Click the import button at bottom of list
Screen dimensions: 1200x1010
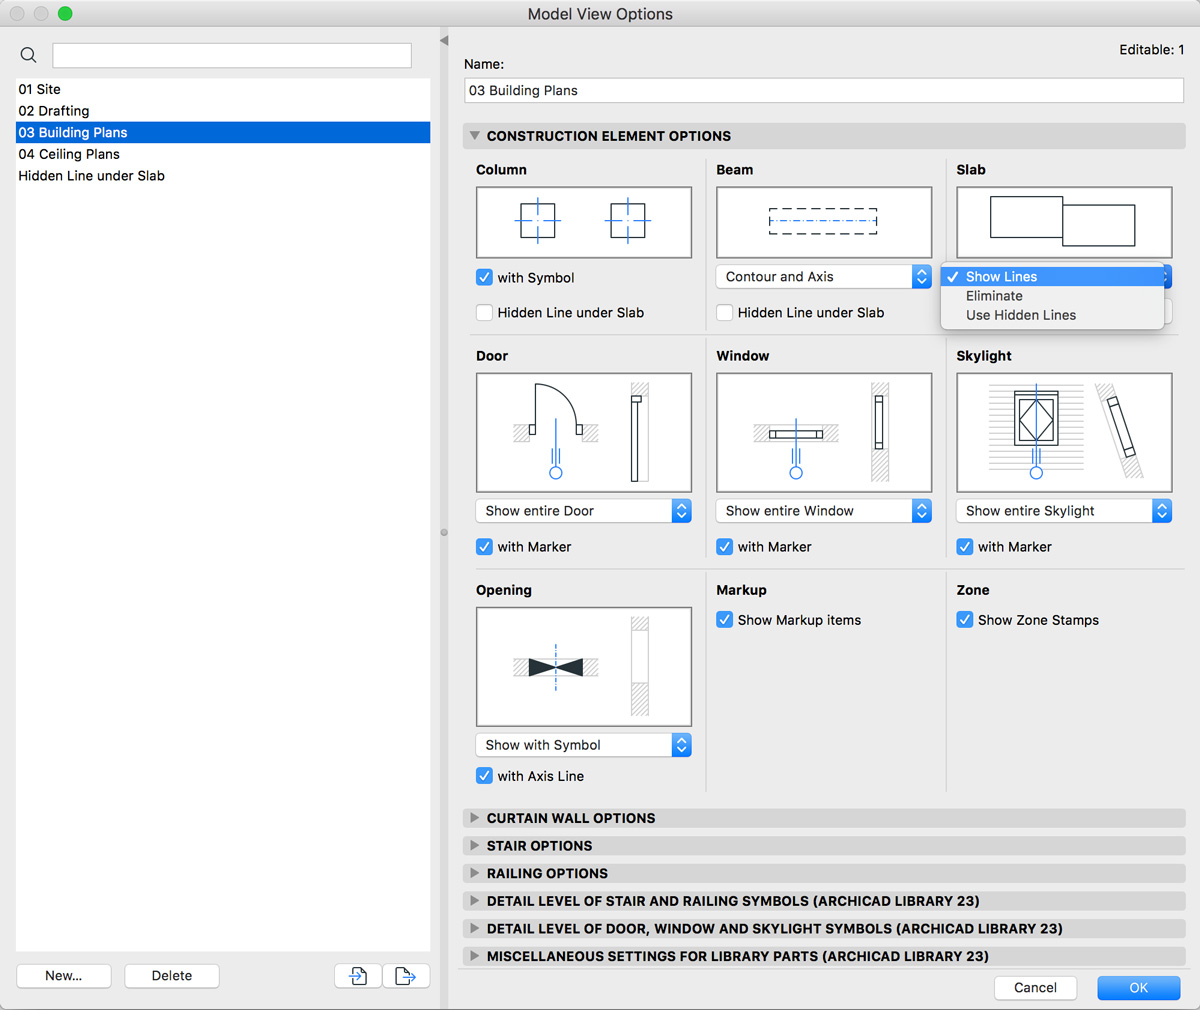point(358,976)
